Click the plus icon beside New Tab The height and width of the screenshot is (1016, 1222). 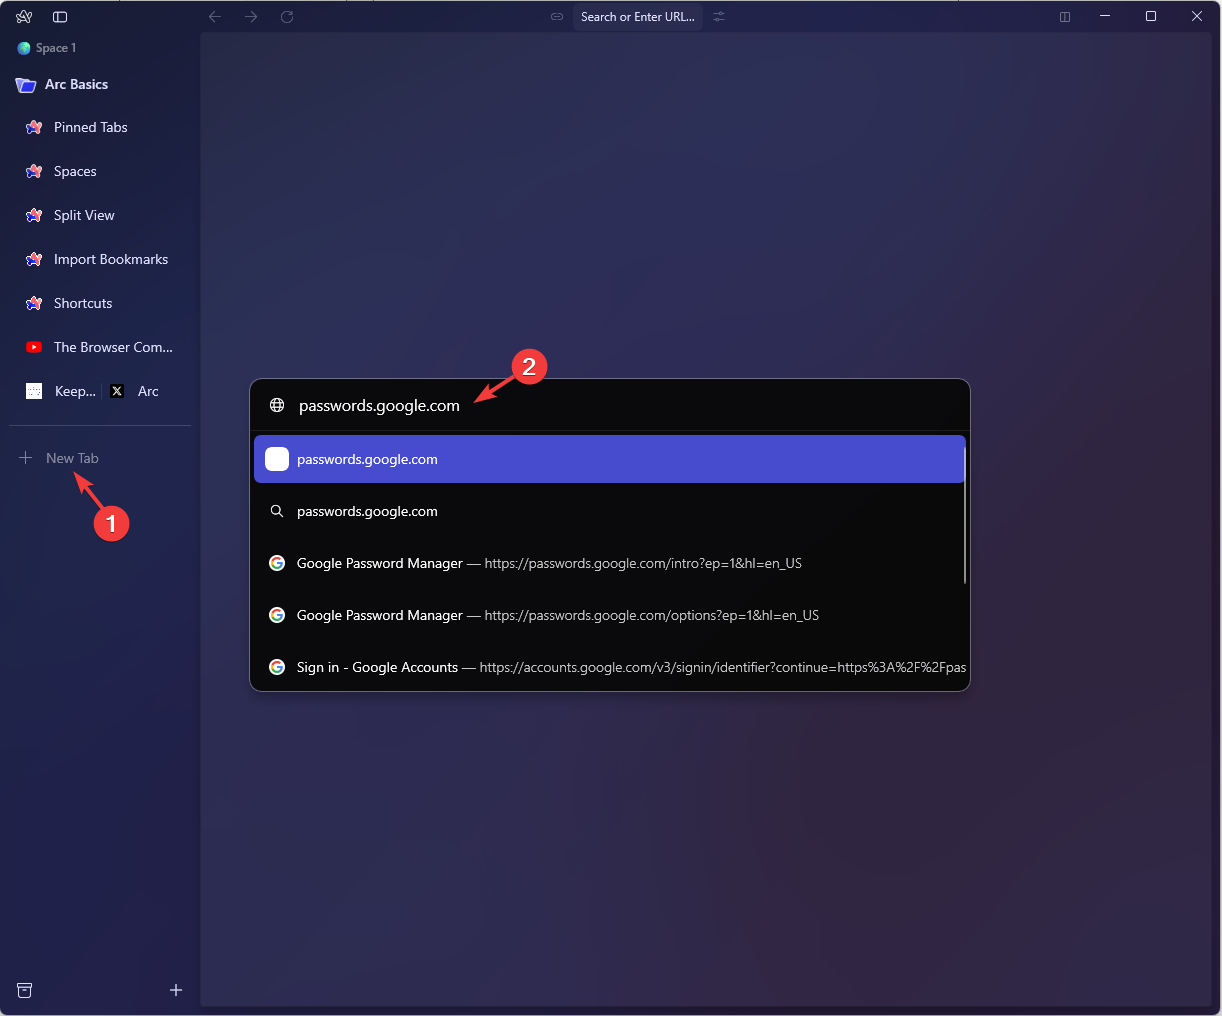[25, 458]
